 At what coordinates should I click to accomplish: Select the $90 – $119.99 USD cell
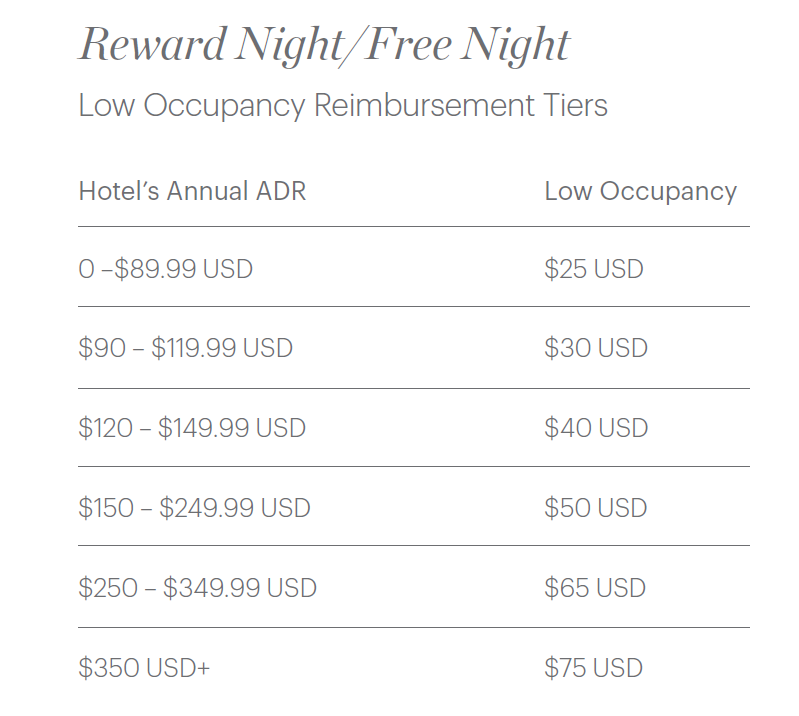click(x=185, y=348)
